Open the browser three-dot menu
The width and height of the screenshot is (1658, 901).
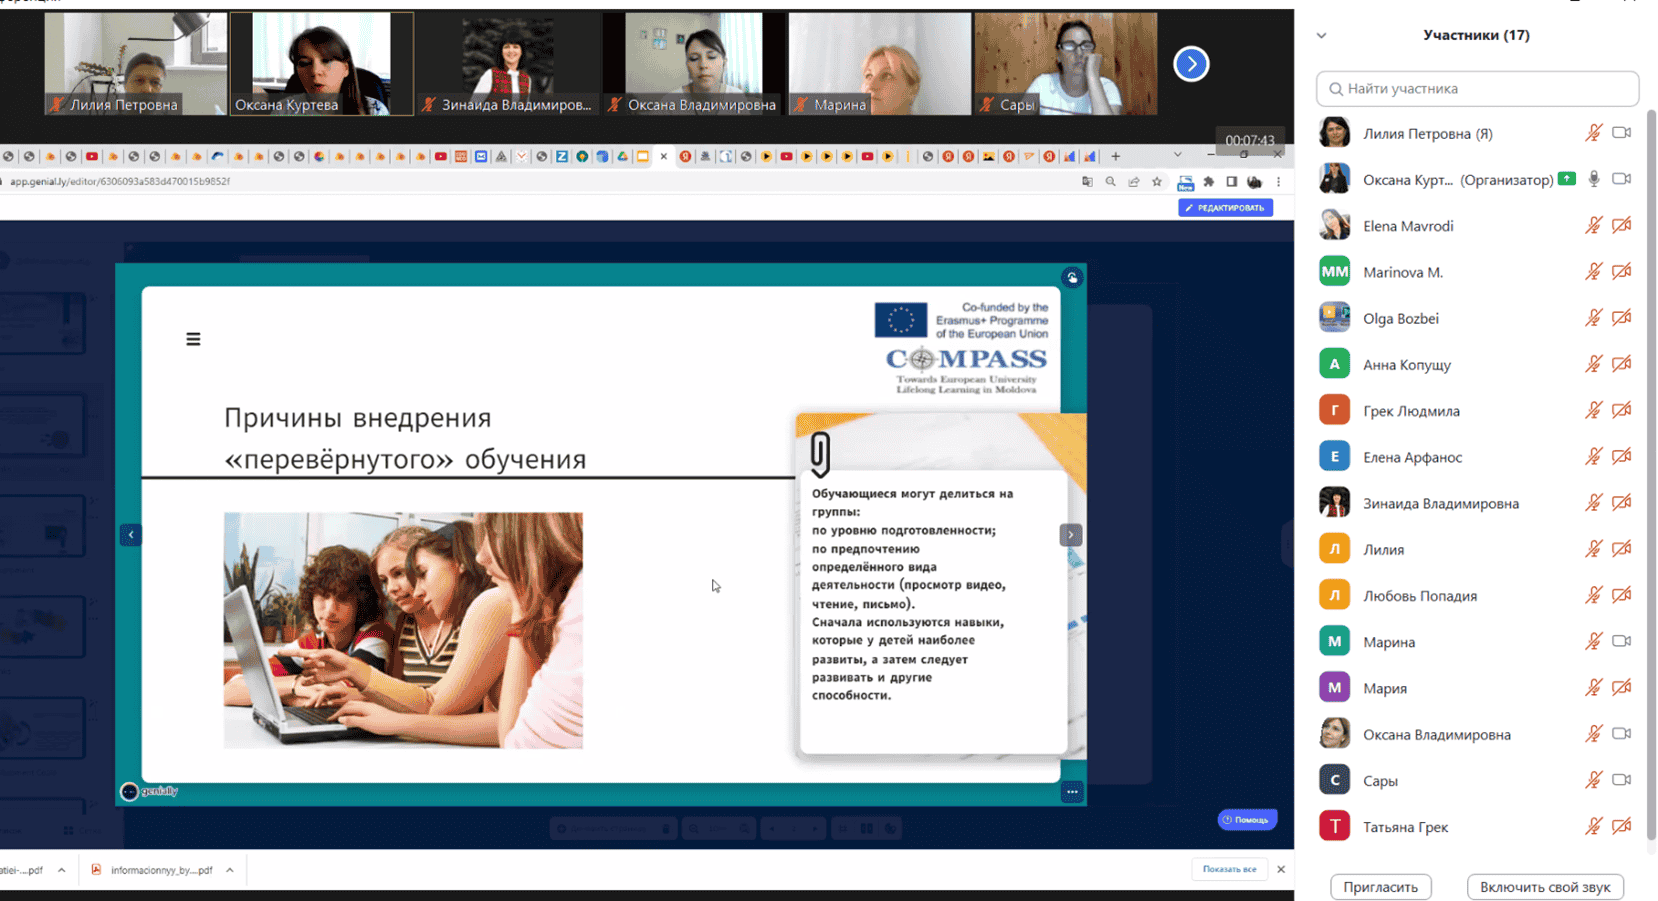click(1278, 182)
